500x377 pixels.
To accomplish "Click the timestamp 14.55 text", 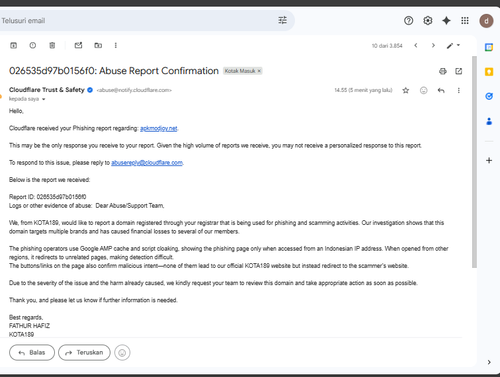I will 363,90.
